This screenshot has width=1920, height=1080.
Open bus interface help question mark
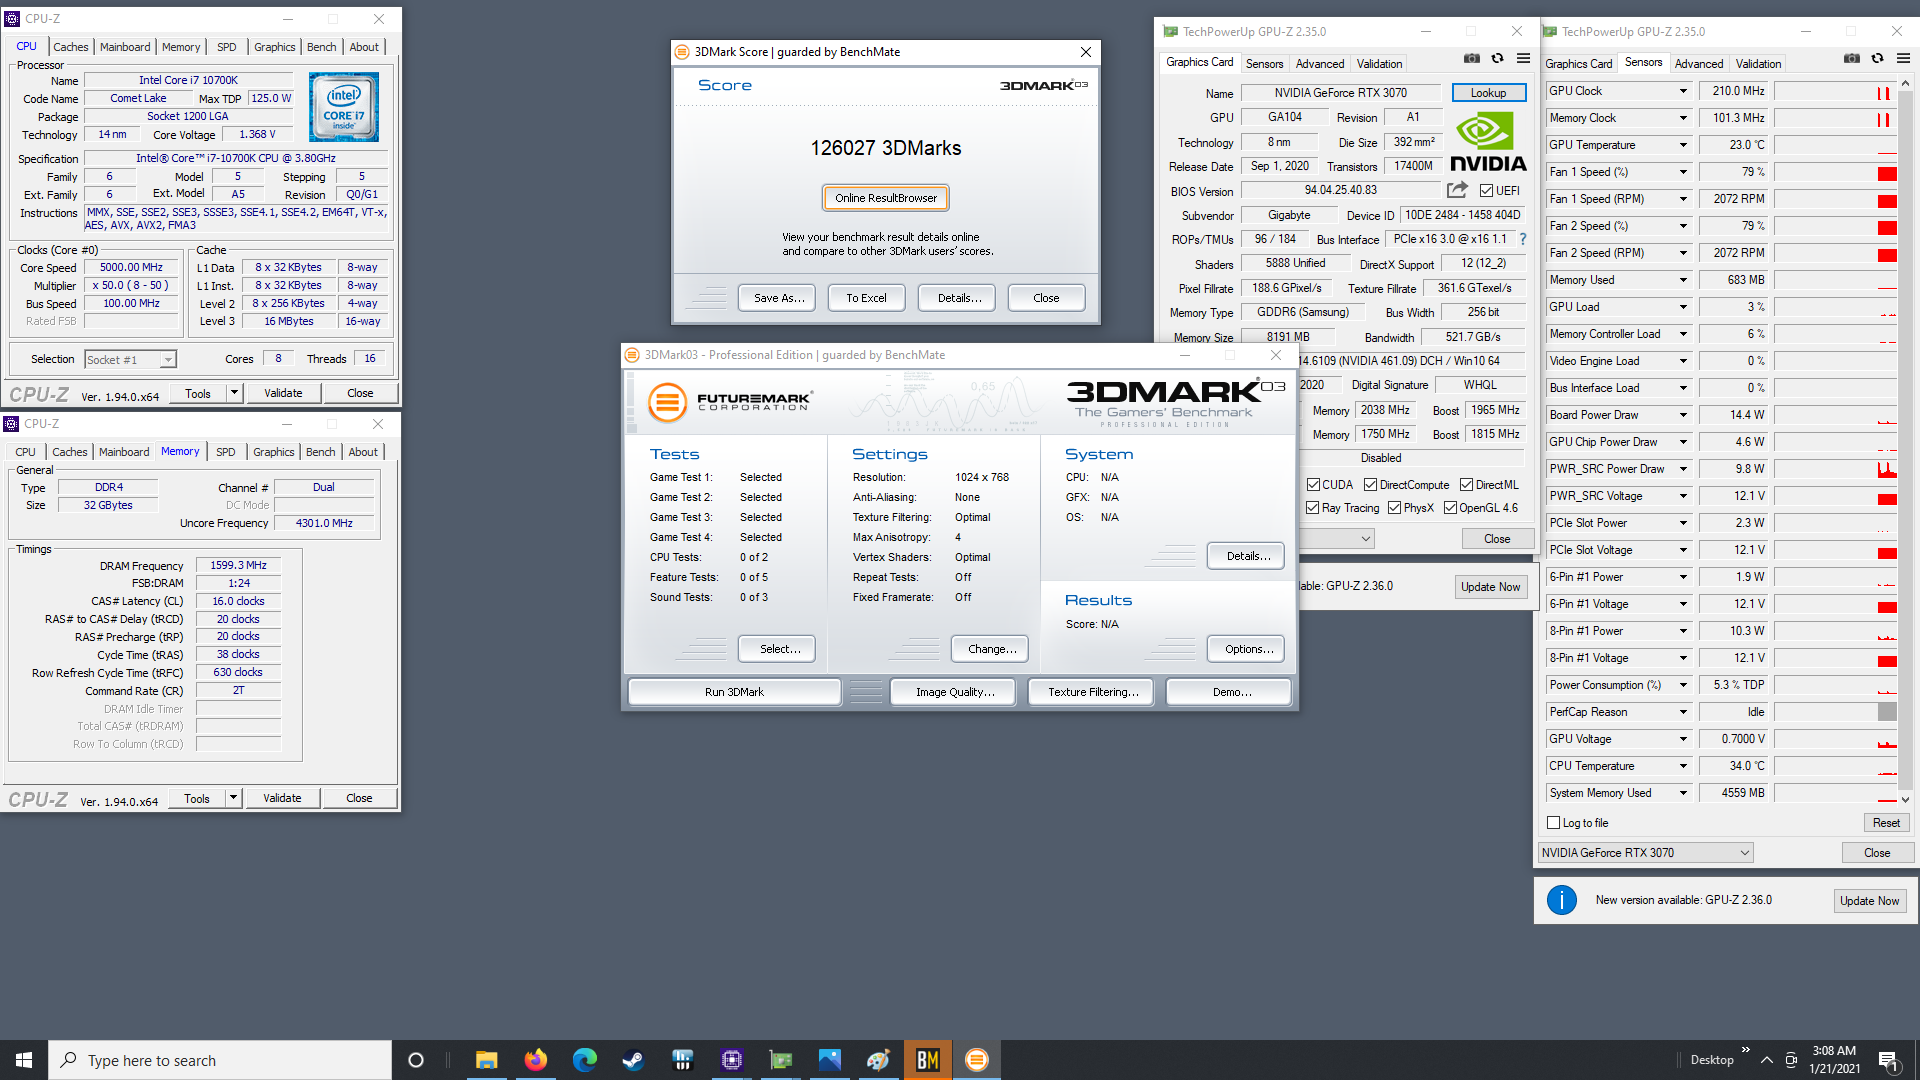1523,239
